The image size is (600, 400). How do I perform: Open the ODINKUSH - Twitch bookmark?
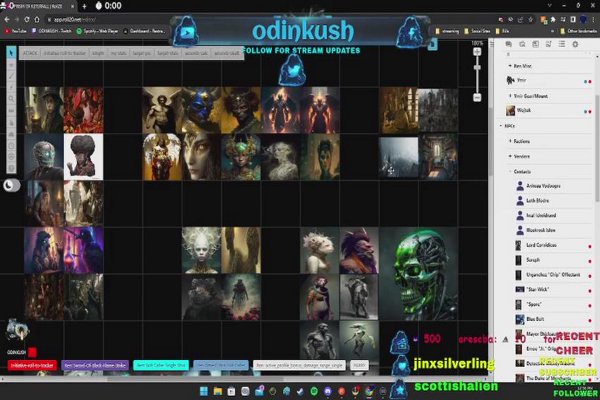pyautogui.click(x=52, y=31)
